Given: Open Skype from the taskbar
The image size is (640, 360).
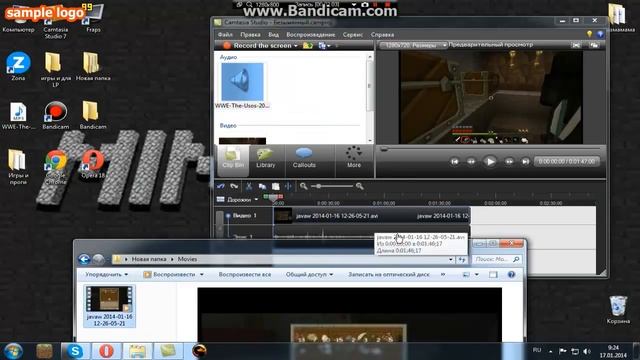Looking at the screenshot, I should [x=75, y=351].
